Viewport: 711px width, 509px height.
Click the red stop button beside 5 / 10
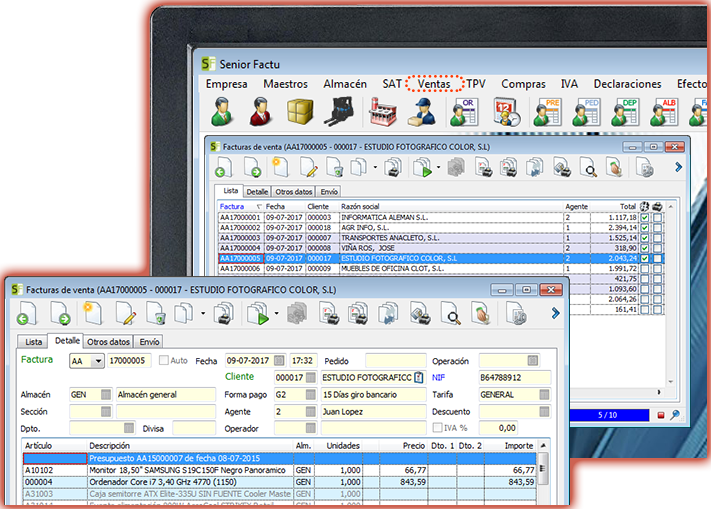point(661,415)
